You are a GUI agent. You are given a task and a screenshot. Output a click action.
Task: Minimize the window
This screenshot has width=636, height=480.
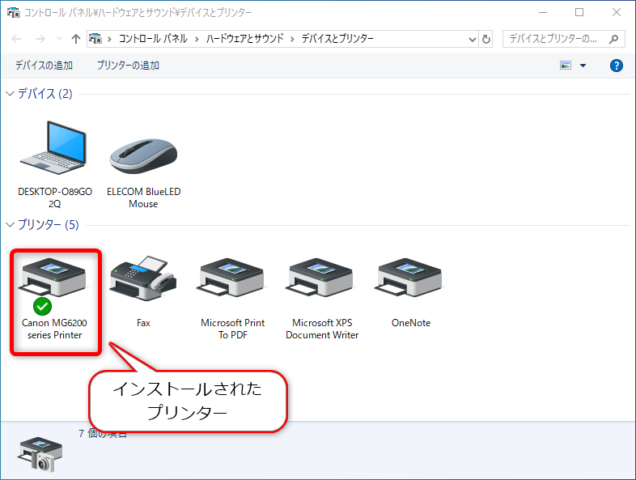[543, 13]
